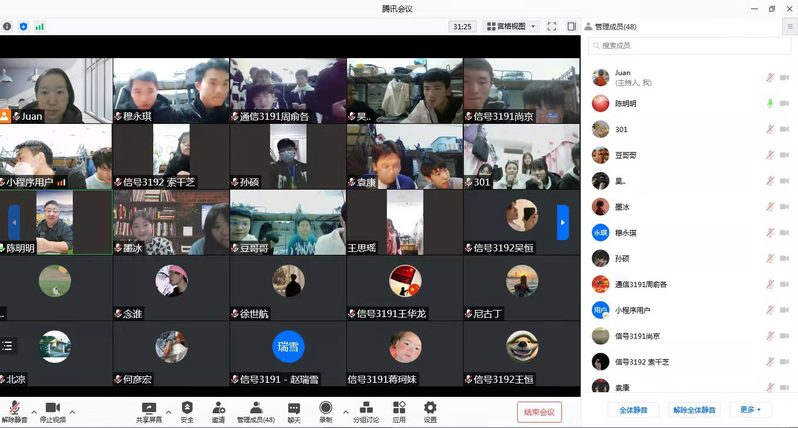Screen dimensions: 798x428
Task: Open 设置 settings gear
Action: [430, 411]
